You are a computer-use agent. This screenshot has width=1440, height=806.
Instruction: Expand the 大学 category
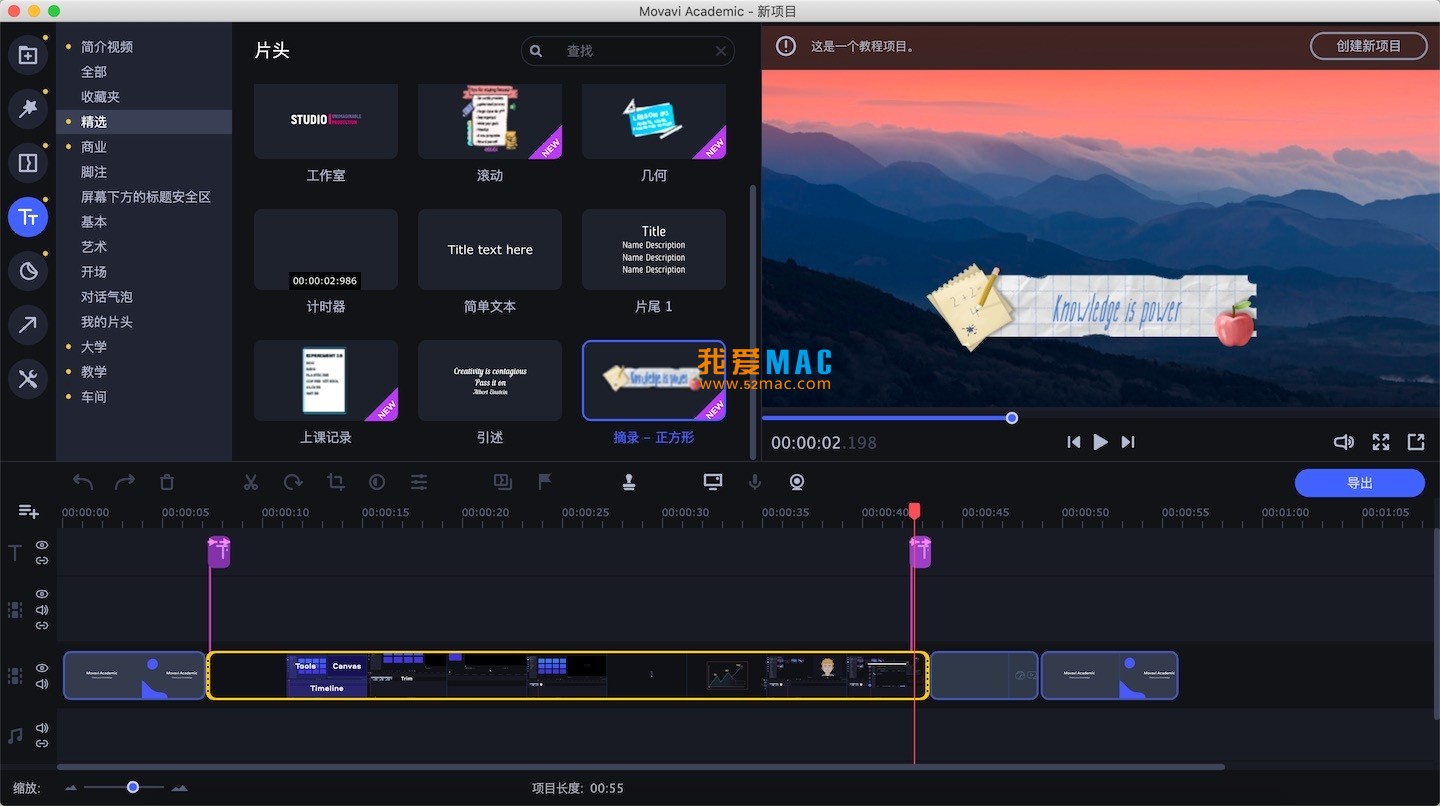coord(94,347)
